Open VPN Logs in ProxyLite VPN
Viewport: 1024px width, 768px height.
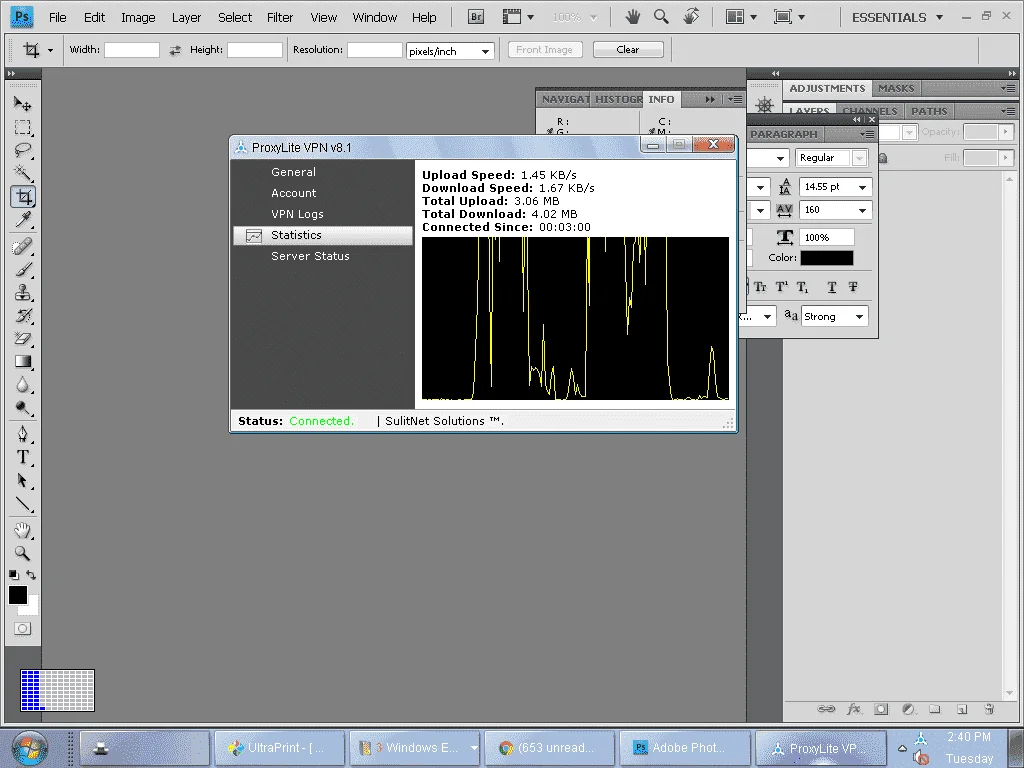point(297,214)
